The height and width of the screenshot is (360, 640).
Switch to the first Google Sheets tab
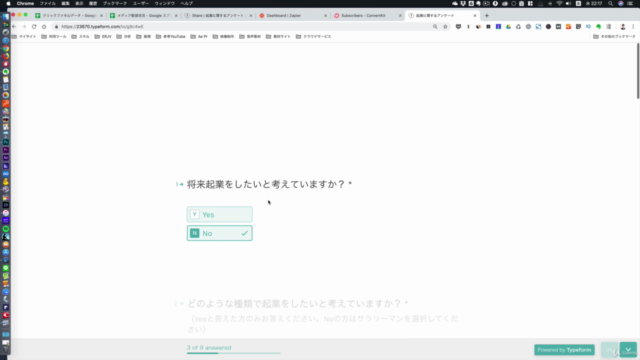click(x=69, y=16)
